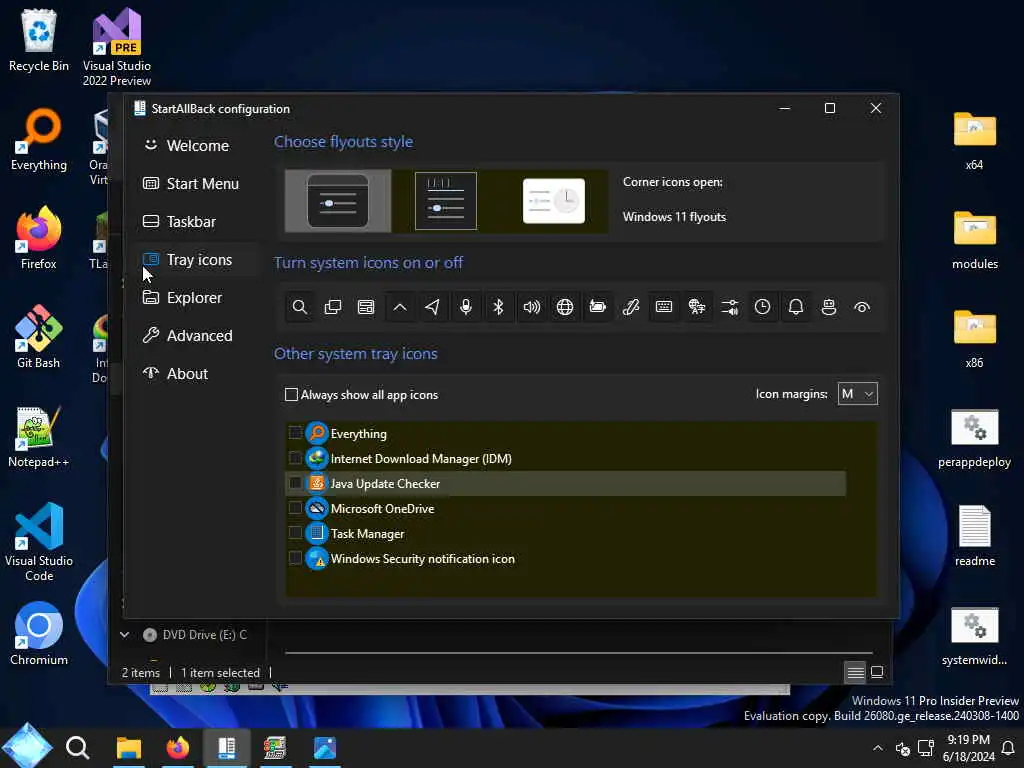
Task: Toggle the Pen menu system icon
Action: click(631, 307)
